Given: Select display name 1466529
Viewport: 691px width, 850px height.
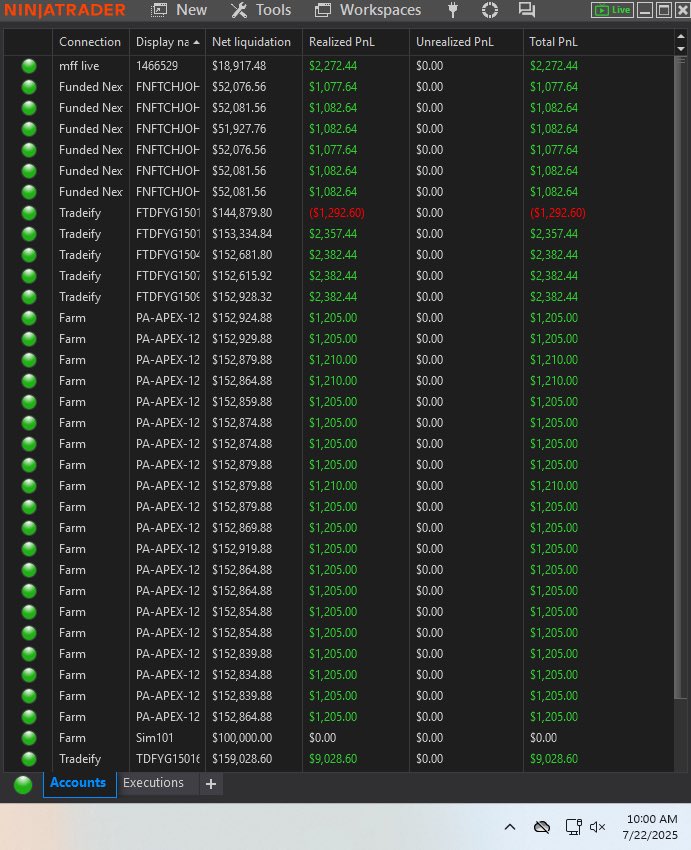Looking at the screenshot, I should click(157, 66).
